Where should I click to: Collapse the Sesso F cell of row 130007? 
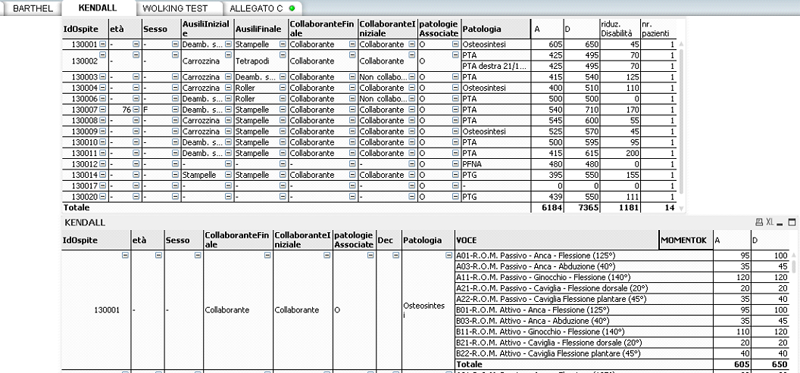[x=176, y=110]
